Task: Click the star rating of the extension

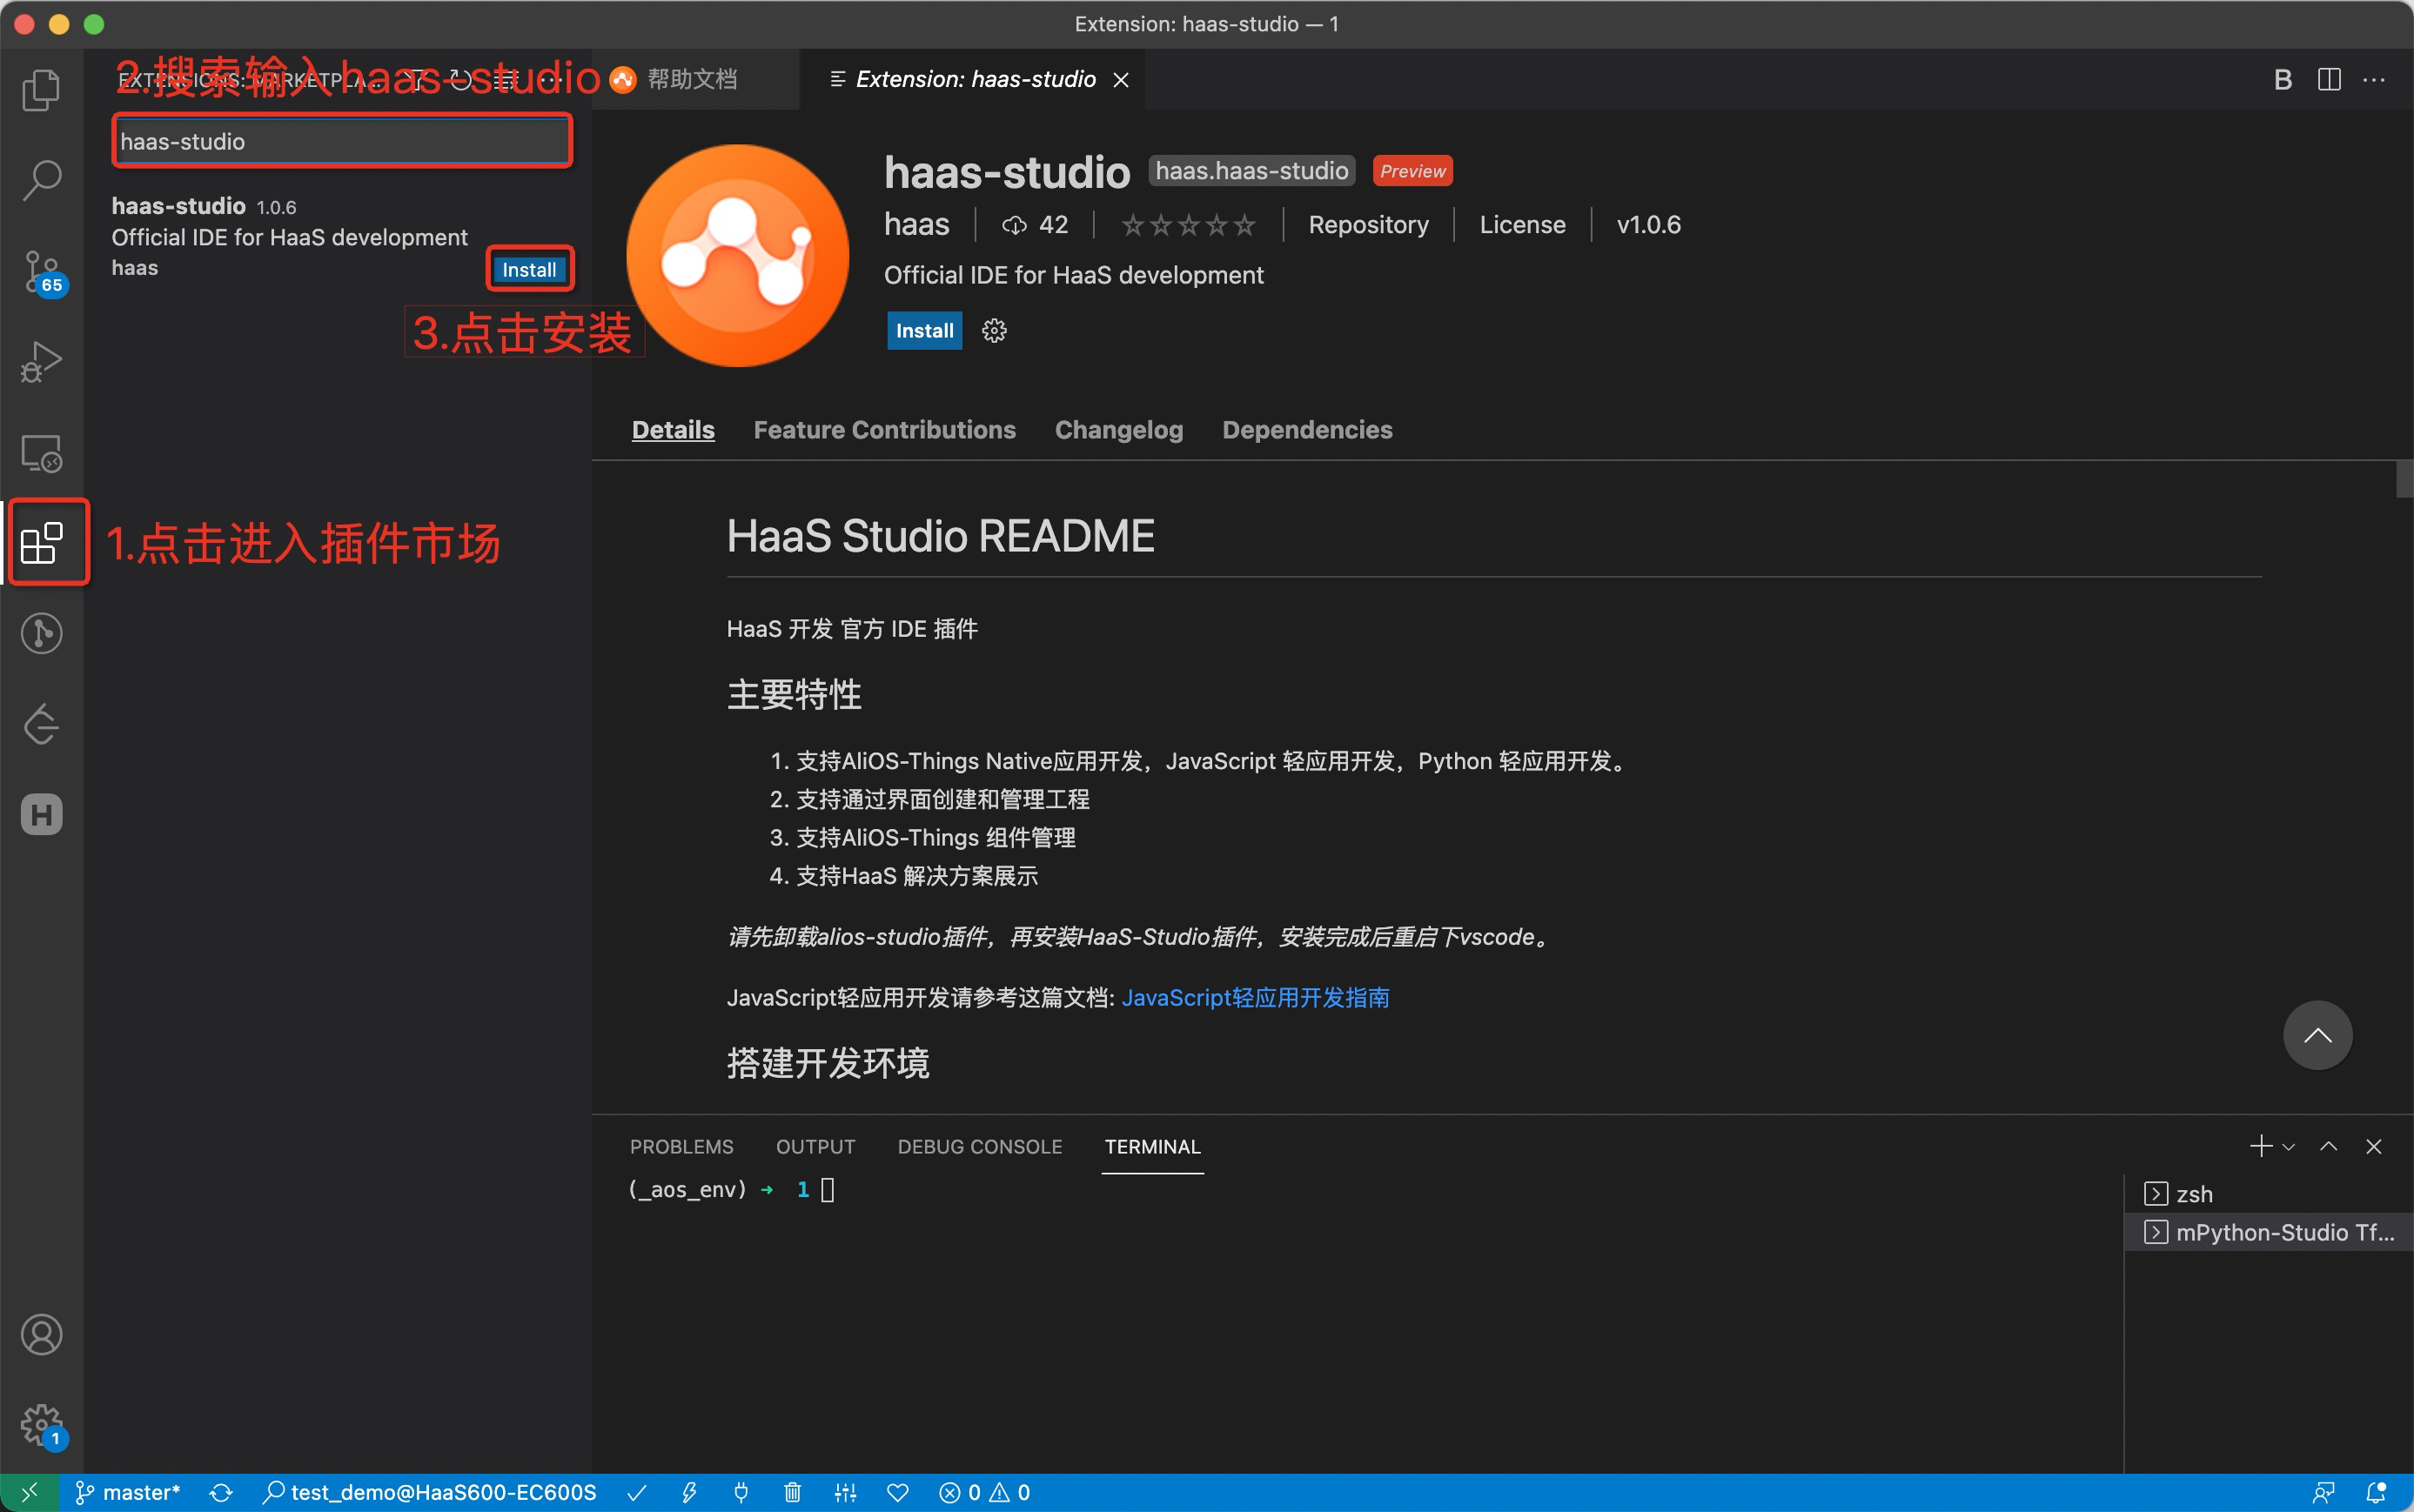Action: point(1188,226)
